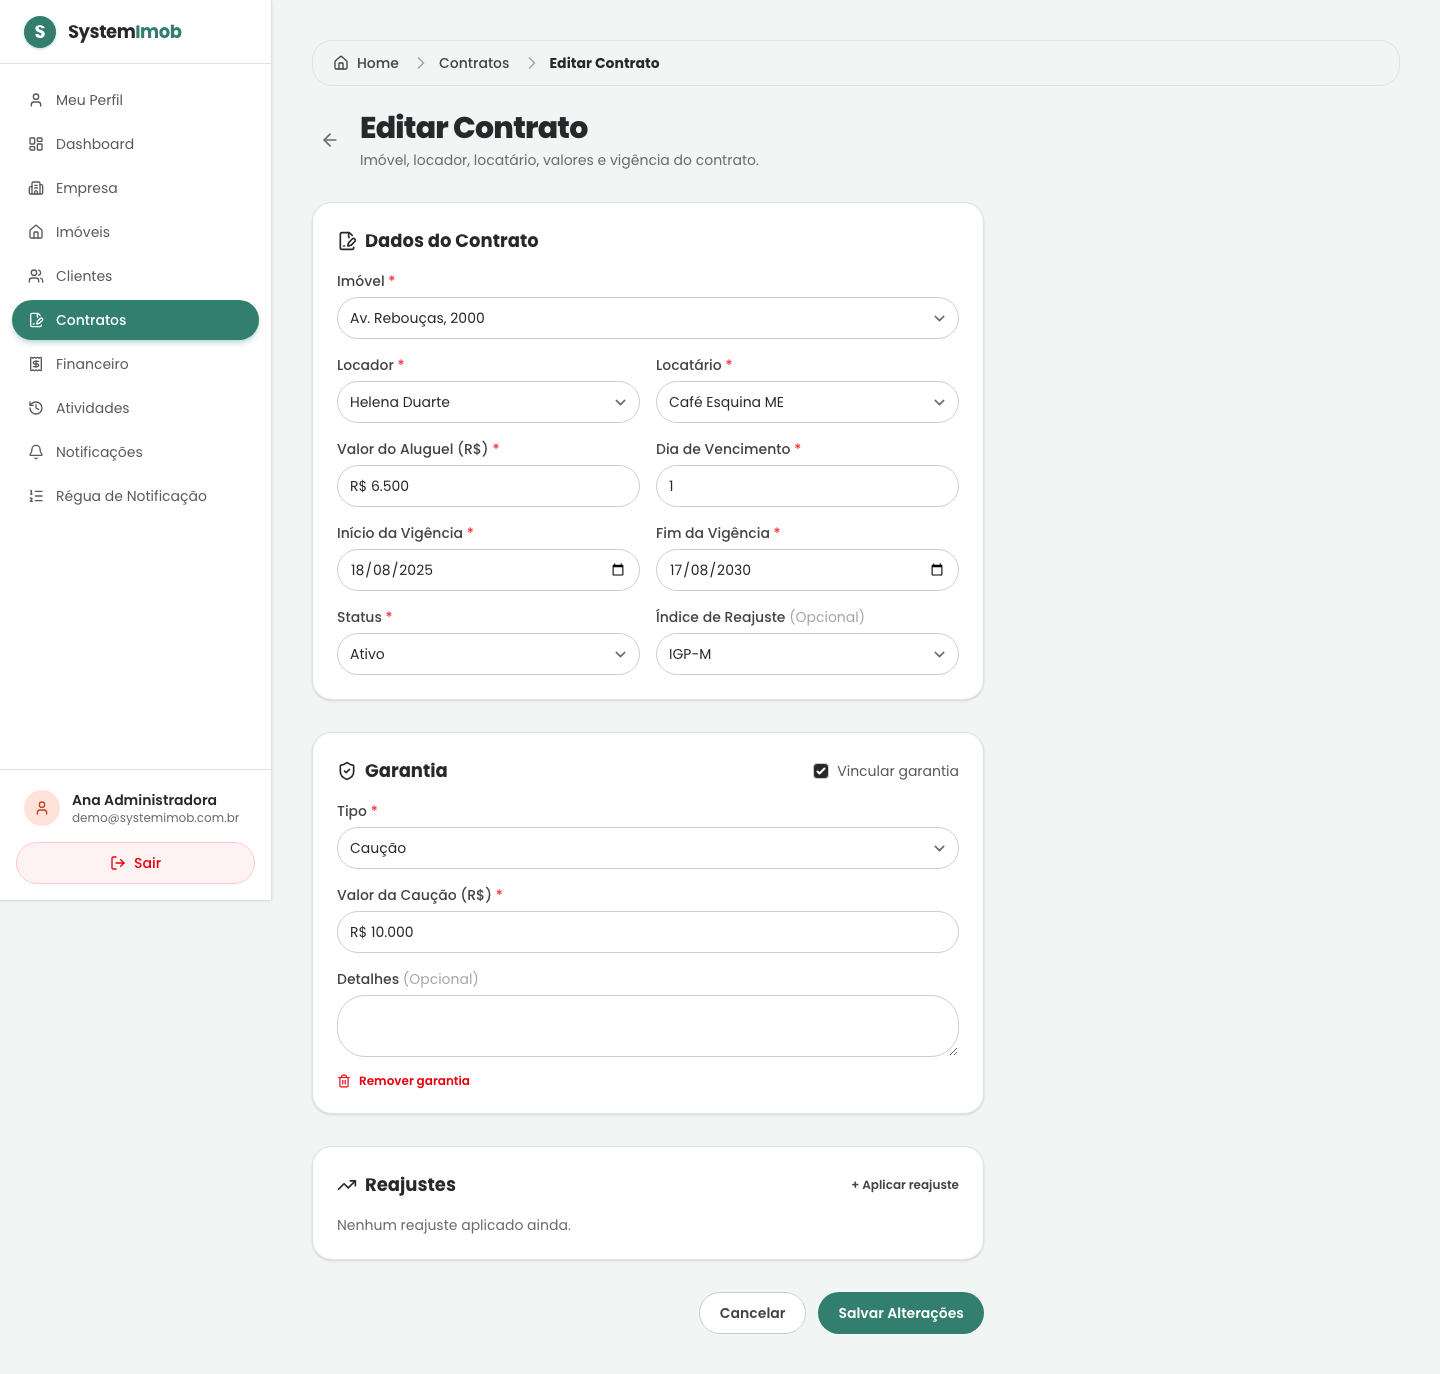
Task: Click the Home icon in the breadcrumb
Action: click(x=341, y=63)
